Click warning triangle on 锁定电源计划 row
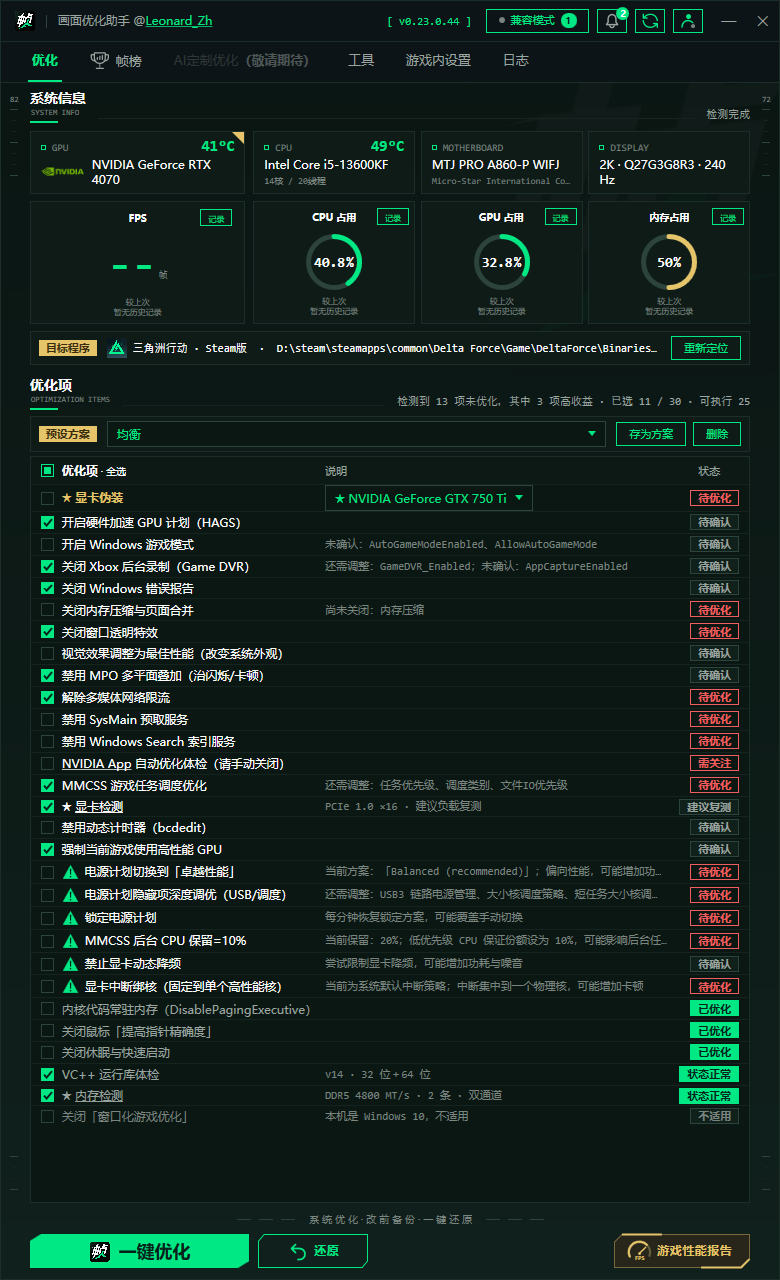This screenshot has width=780, height=1280. [71, 917]
